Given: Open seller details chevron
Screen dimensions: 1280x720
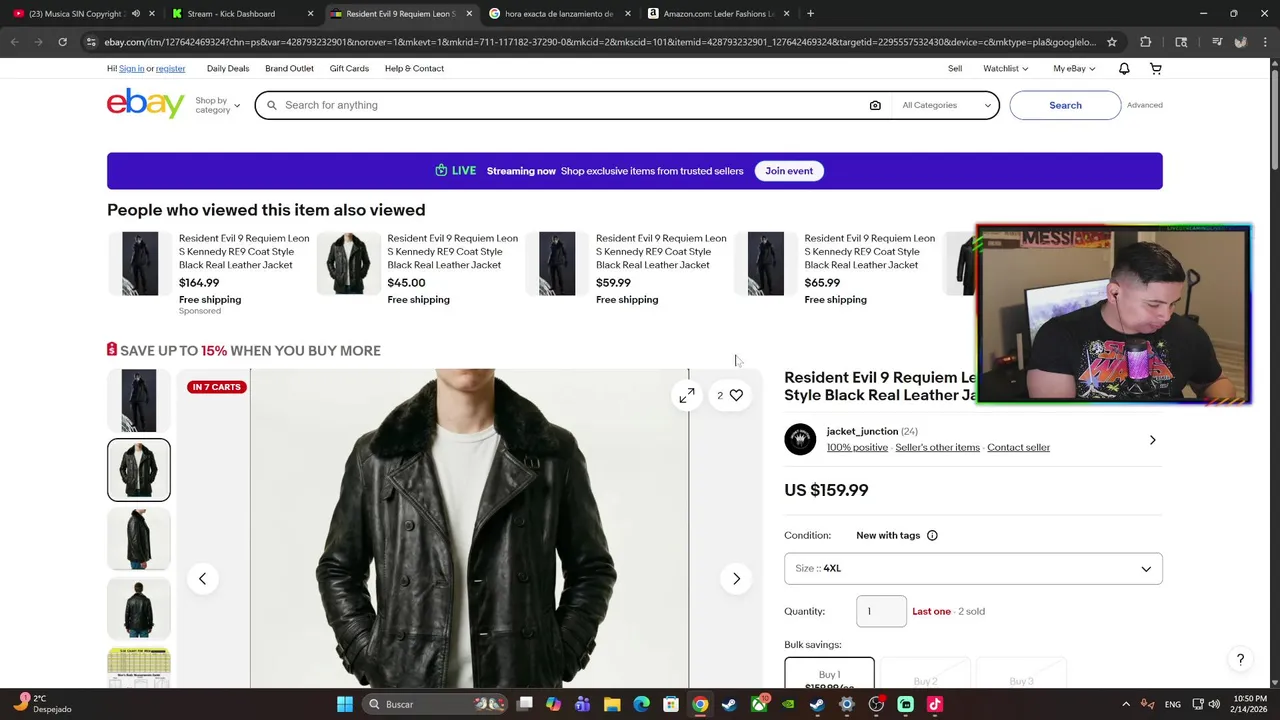Looking at the screenshot, I should point(1152,440).
